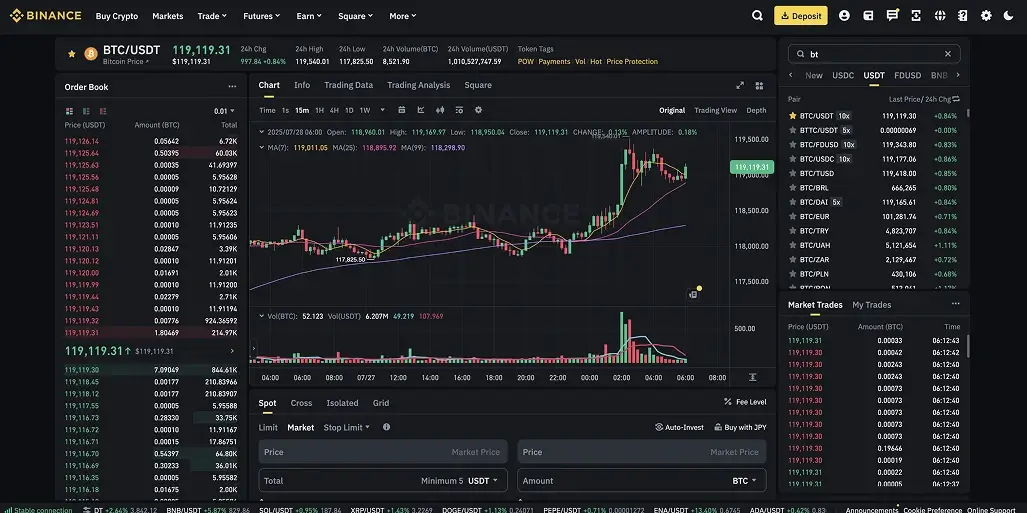This screenshot has width=1027, height=513.
Task: Click the chart time axis reset icon
Action: tap(753, 377)
